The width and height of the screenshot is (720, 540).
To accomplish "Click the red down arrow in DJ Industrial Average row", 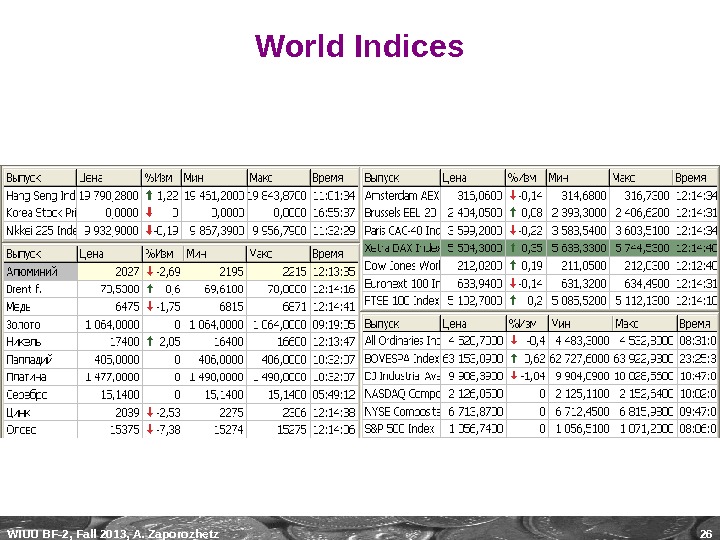I will tap(514, 376).
